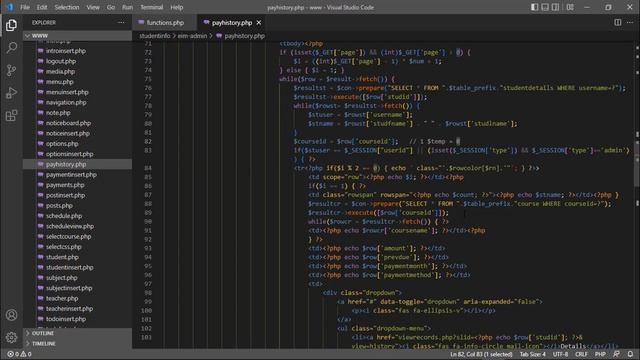Screen dimensions: 640x360
Task: Click UTF-8 encoding in status bar
Action: [x=560, y=354]
